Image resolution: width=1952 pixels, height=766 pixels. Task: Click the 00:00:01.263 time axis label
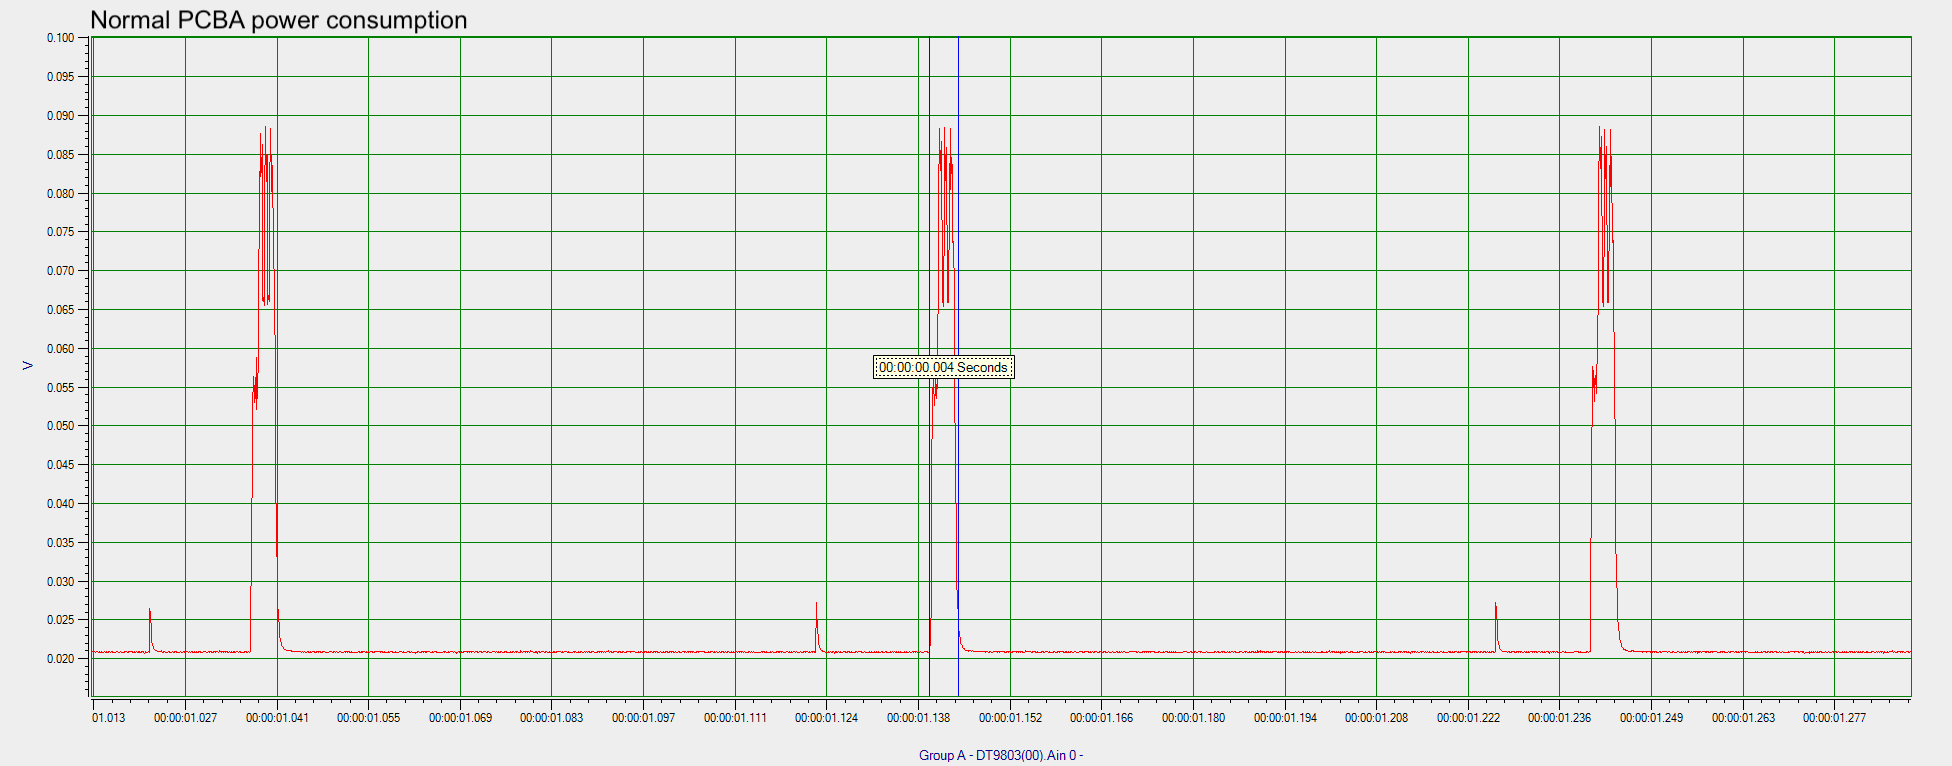(1743, 718)
